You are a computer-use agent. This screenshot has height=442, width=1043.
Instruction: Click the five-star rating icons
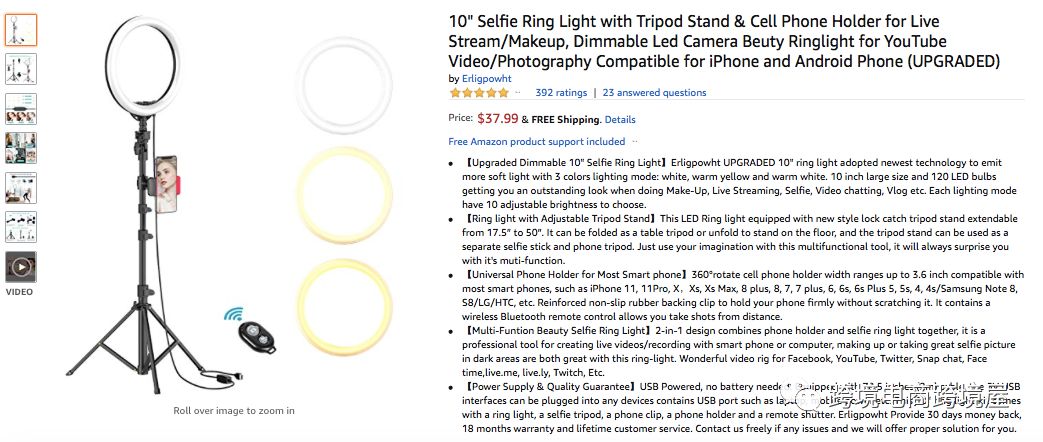(x=479, y=93)
